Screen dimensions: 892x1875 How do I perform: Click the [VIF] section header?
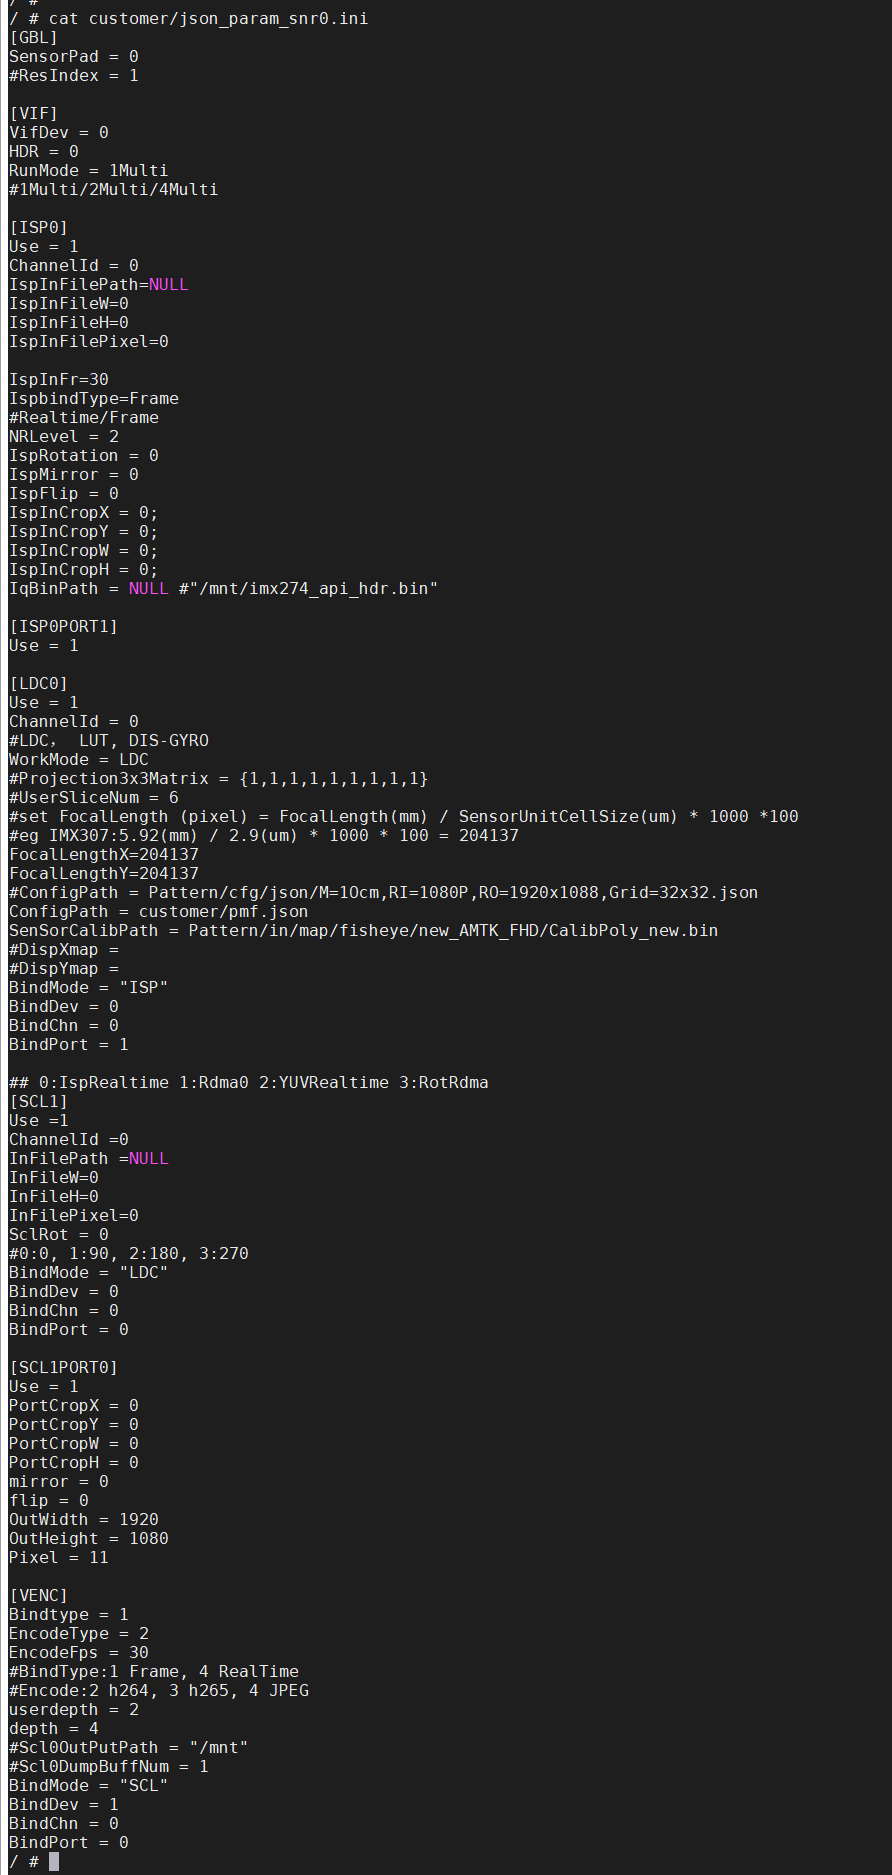[34, 113]
